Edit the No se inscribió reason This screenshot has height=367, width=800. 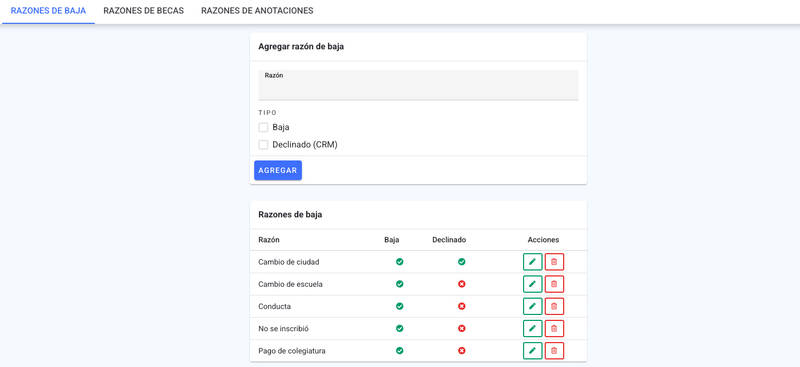533,329
